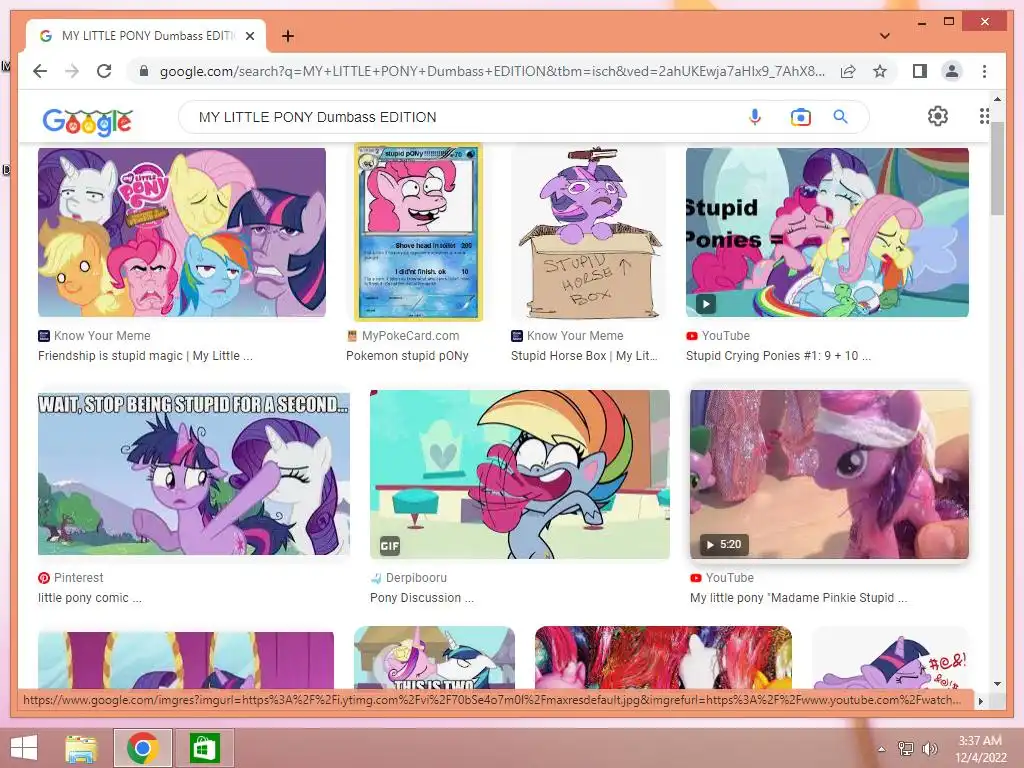The width and height of the screenshot is (1024, 768).
Task: Share this page from address bar
Action: coord(848,71)
